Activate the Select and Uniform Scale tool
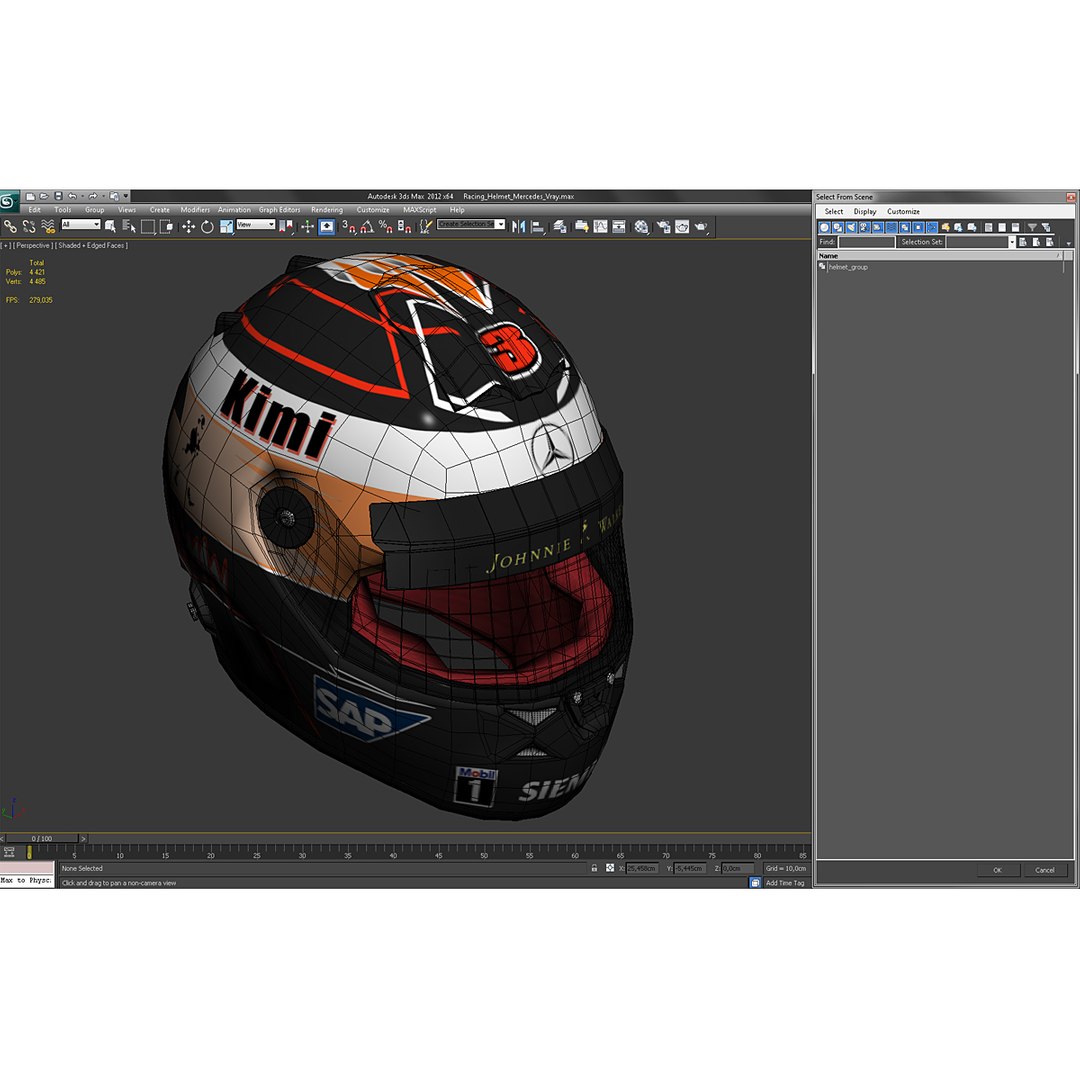Viewport: 1080px width, 1080px height. 226,226
